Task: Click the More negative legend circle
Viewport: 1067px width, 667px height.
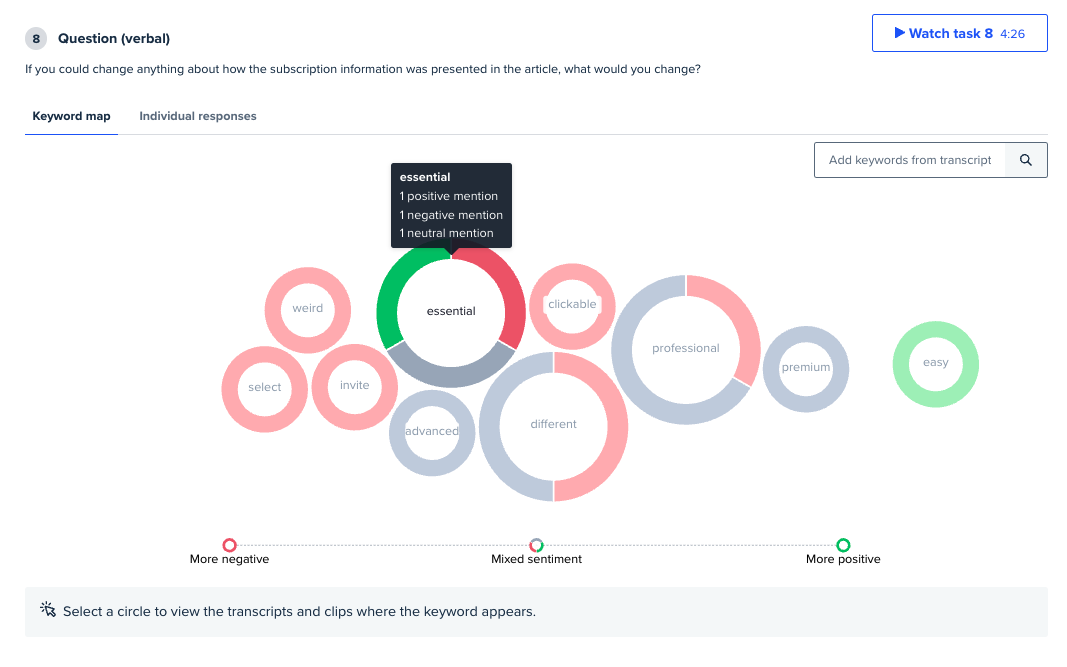Action: pyautogui.click(x=229, y=545)
